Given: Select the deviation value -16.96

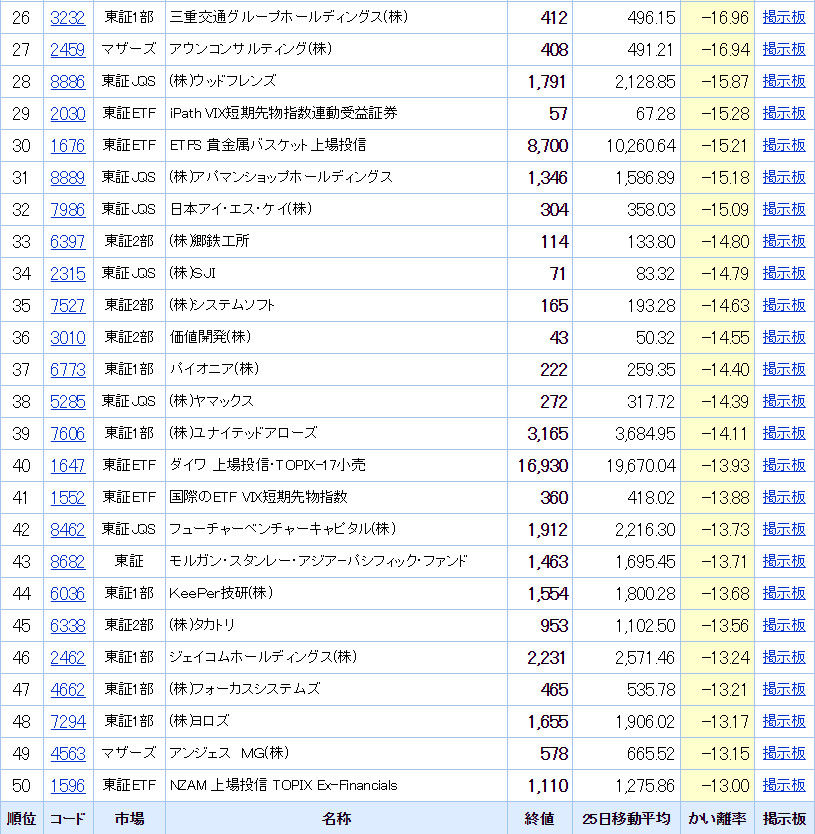Looking at the screenshot, I should pos(725,18).
